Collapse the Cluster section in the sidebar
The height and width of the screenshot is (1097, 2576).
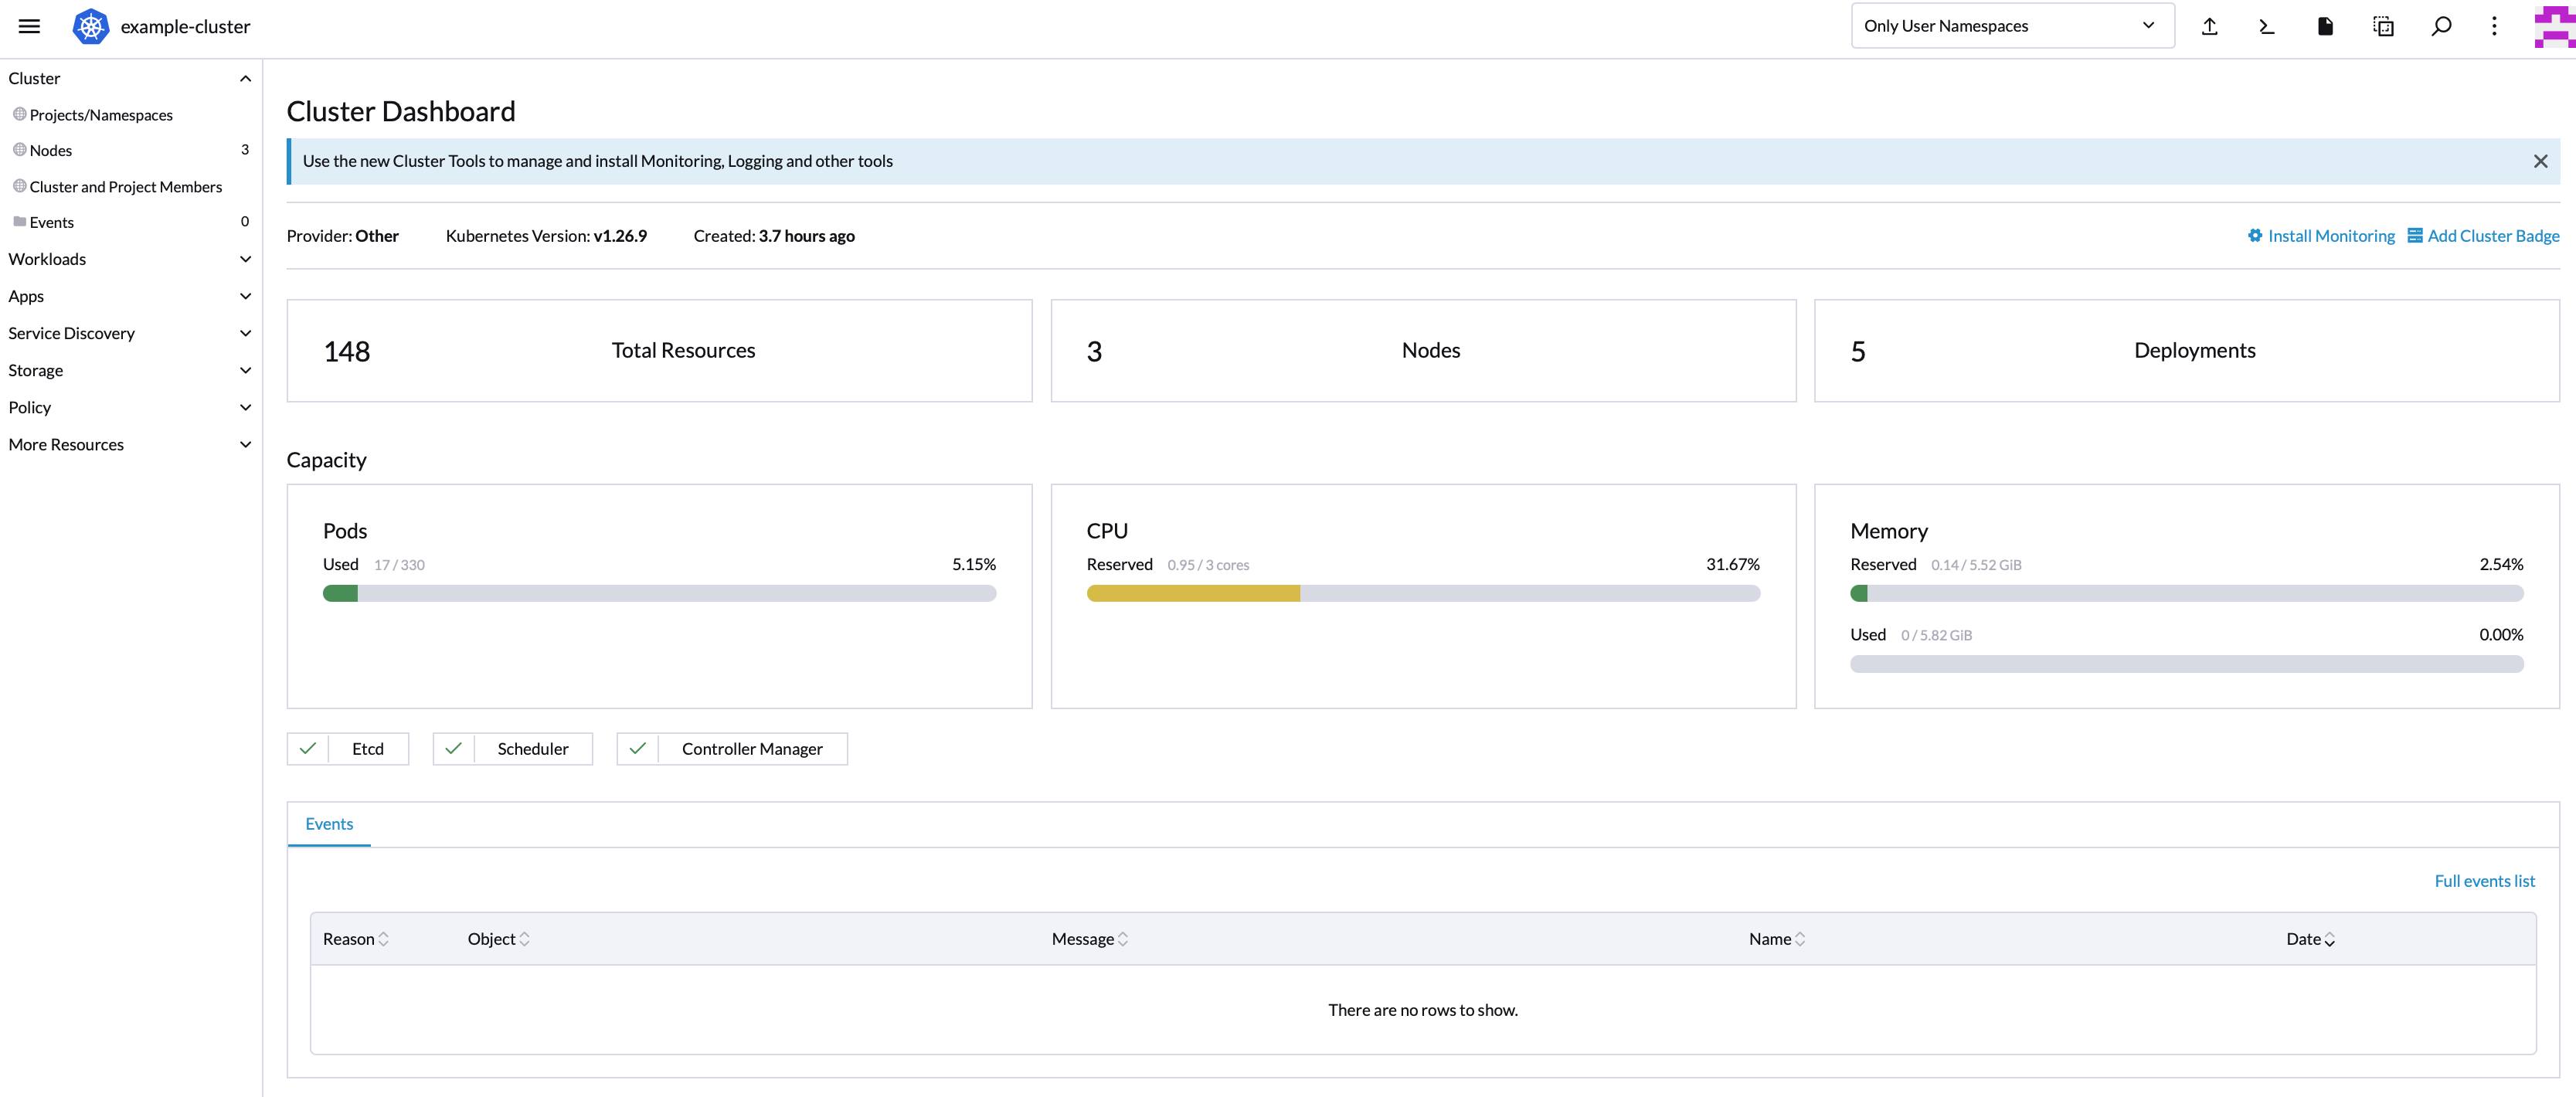(x=246, y=77)
